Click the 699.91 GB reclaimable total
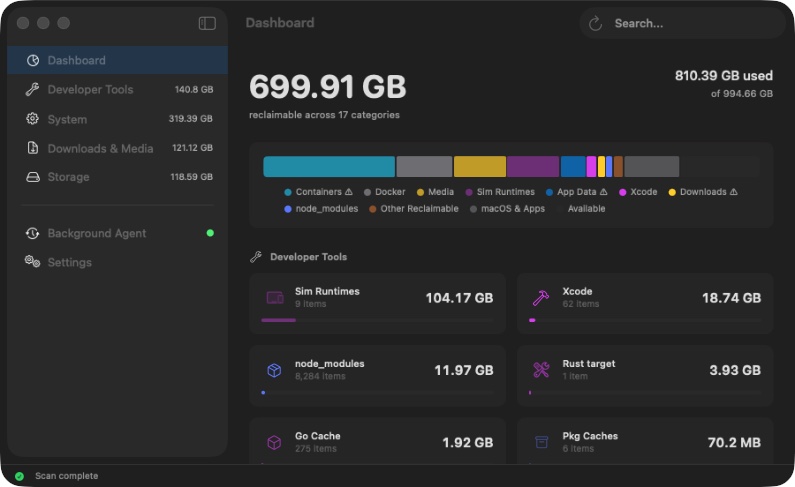Viewport: 795px width, 487px height. pos(328,87)
